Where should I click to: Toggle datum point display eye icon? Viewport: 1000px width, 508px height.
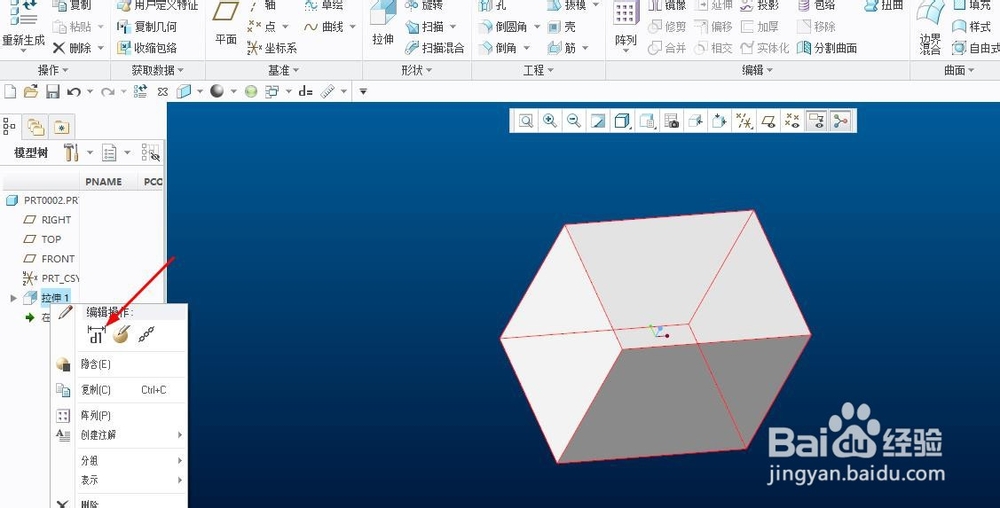click(x=792, y=121)
